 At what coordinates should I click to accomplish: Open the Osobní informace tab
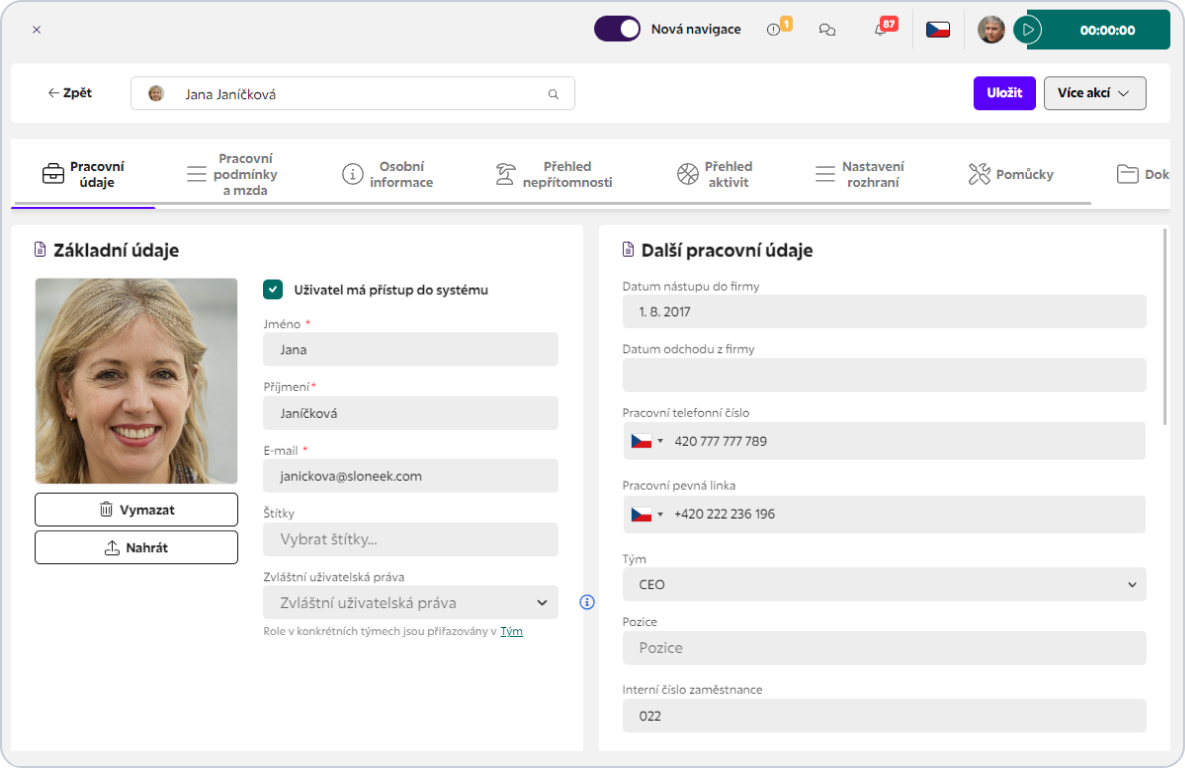pyautogui.click(x=388, y=174)
